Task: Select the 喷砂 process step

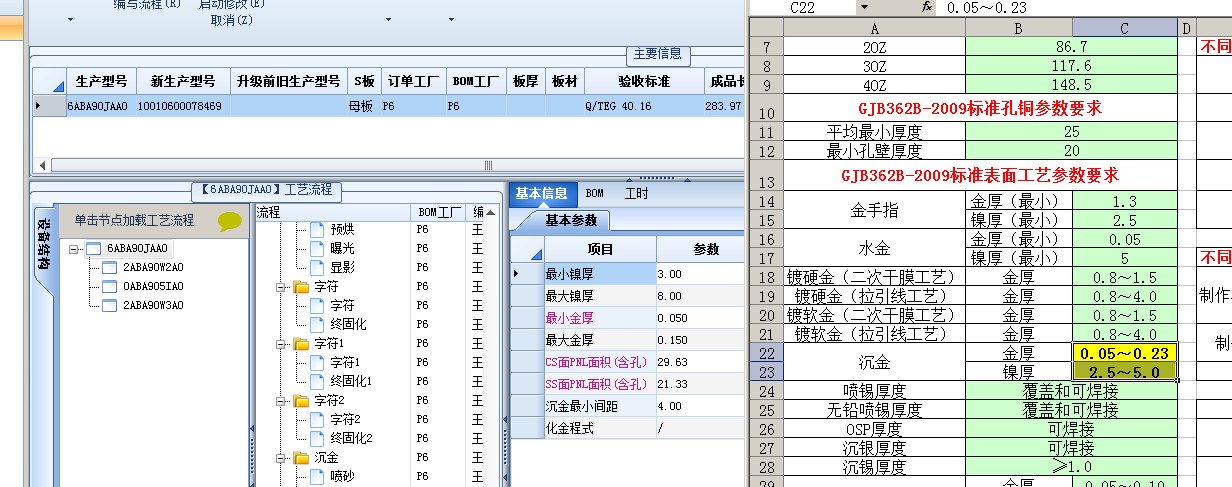Action: pos(342,477)
